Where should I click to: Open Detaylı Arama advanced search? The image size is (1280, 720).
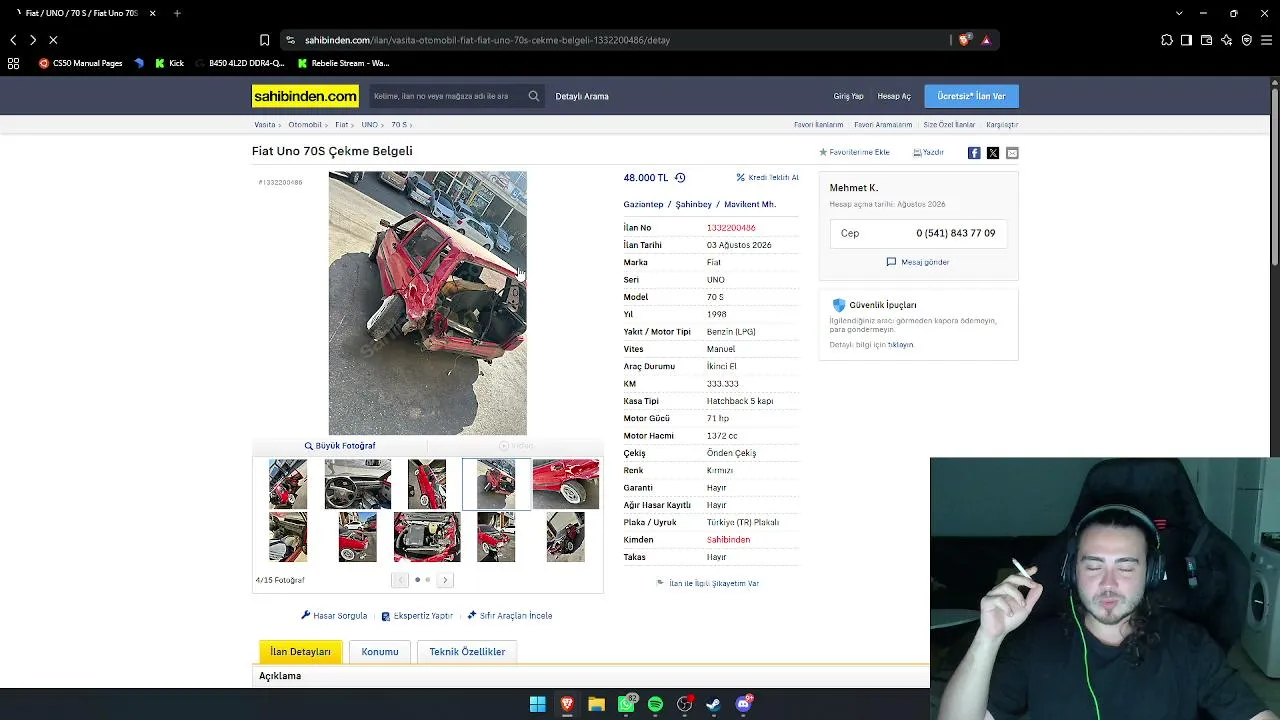coord(582,96)
